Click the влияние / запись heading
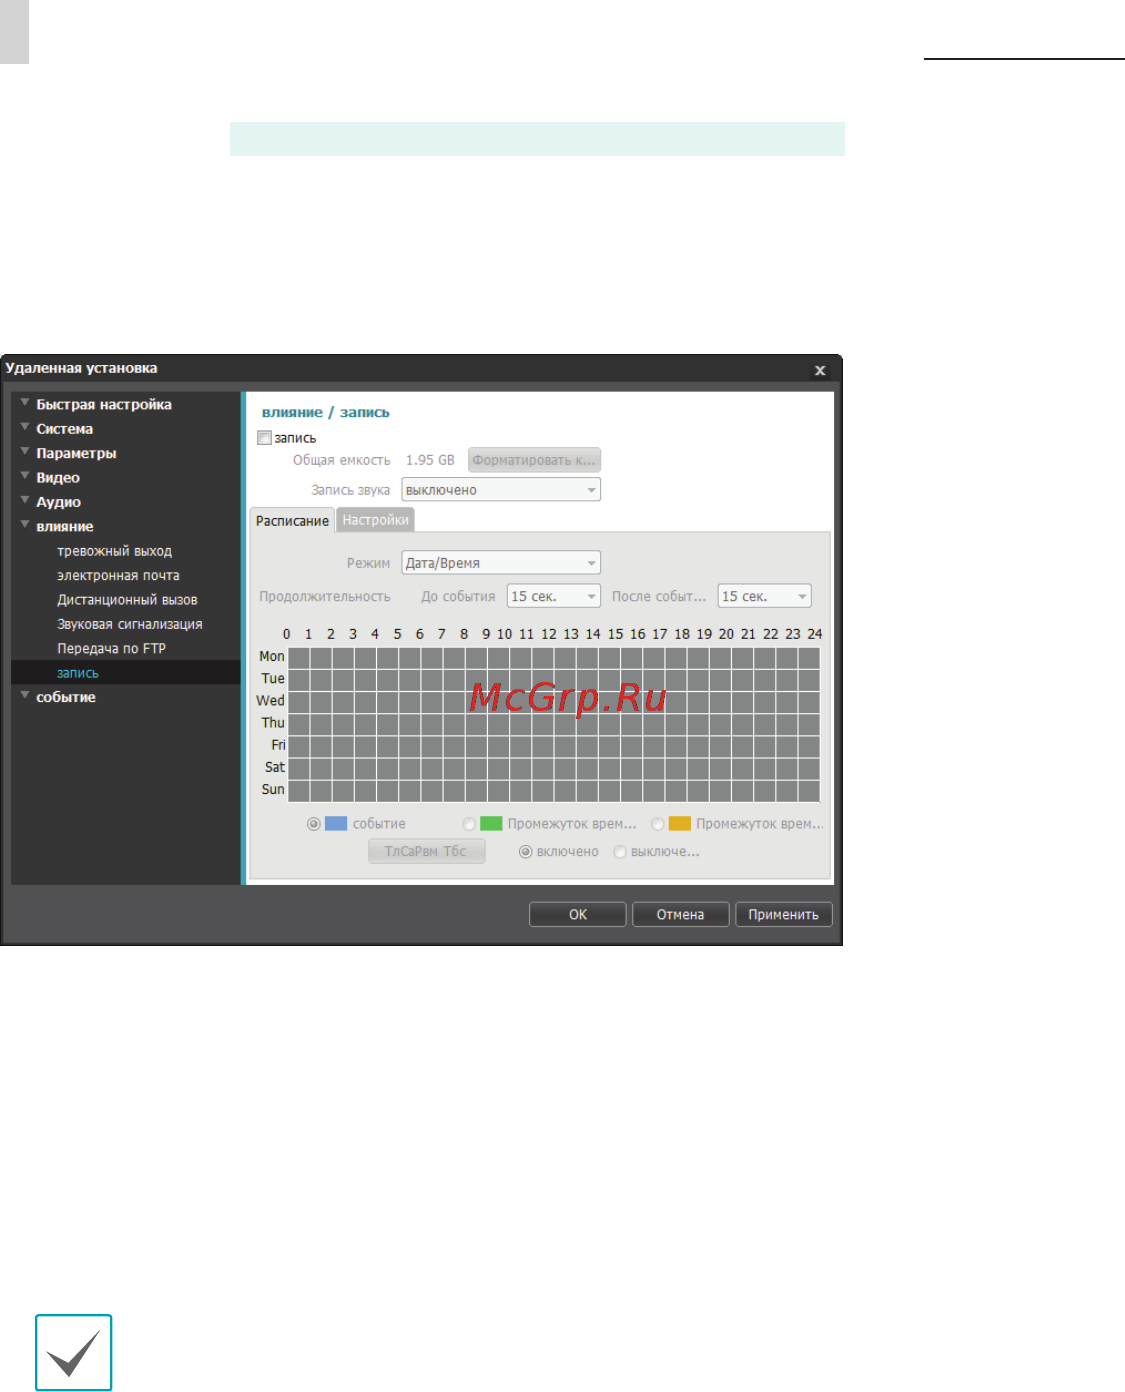This screenshot has width=1125, height=1392. tap(326, 412)
